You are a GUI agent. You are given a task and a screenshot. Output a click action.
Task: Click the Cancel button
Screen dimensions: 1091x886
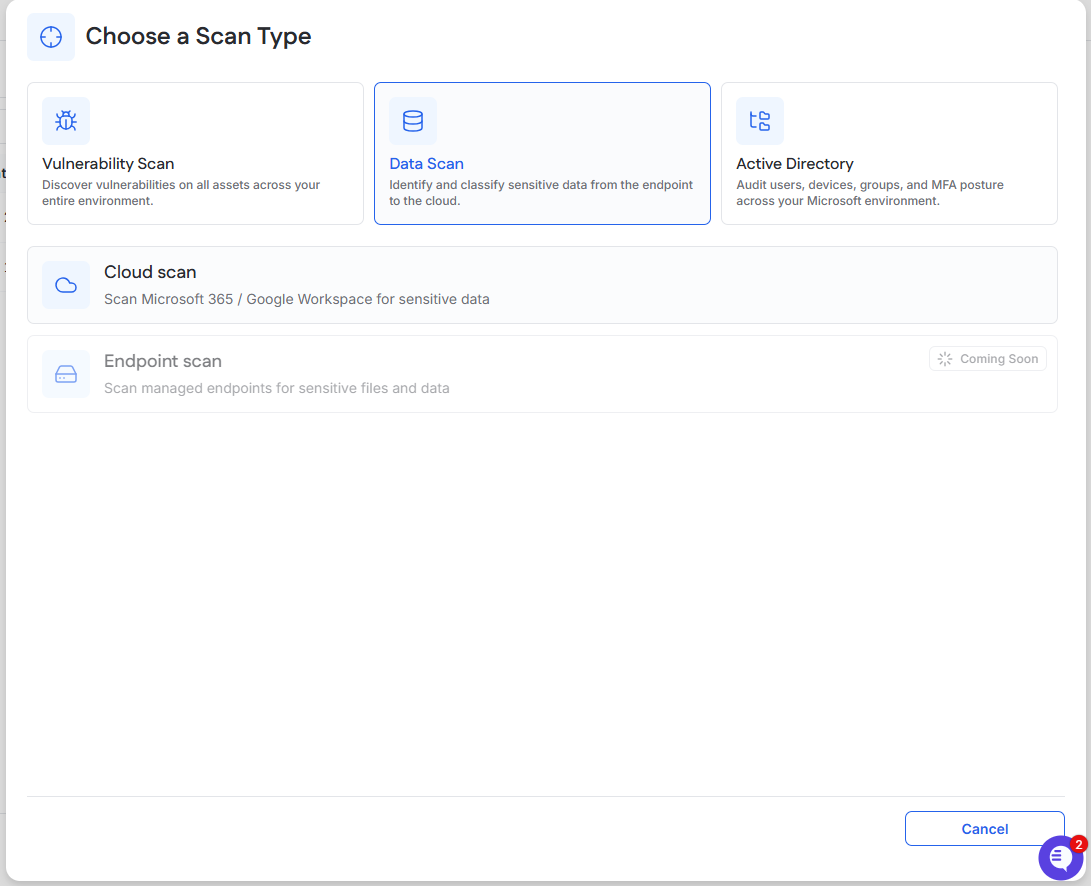click(985, 829)
